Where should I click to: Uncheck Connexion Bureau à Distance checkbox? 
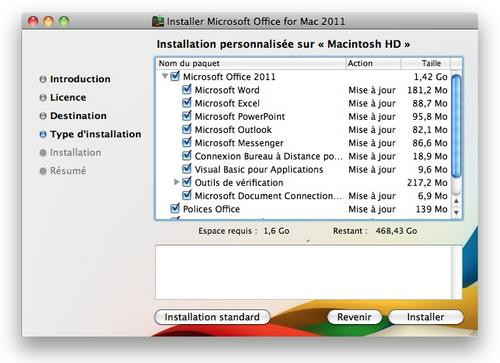tap(187, 156)
